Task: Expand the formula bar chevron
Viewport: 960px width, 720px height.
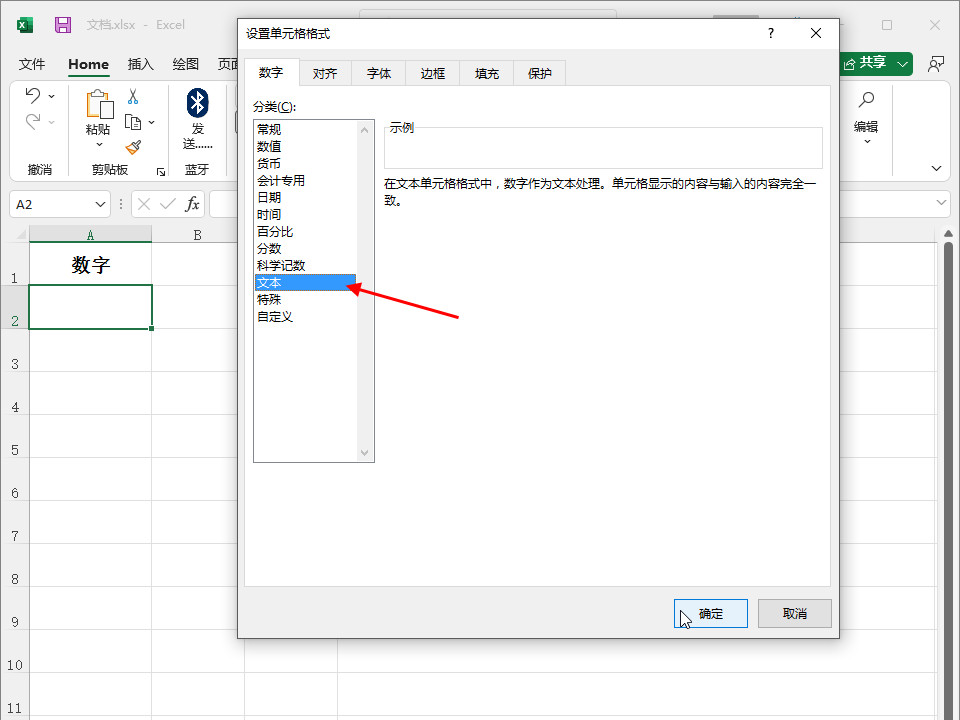Action: 942,202
